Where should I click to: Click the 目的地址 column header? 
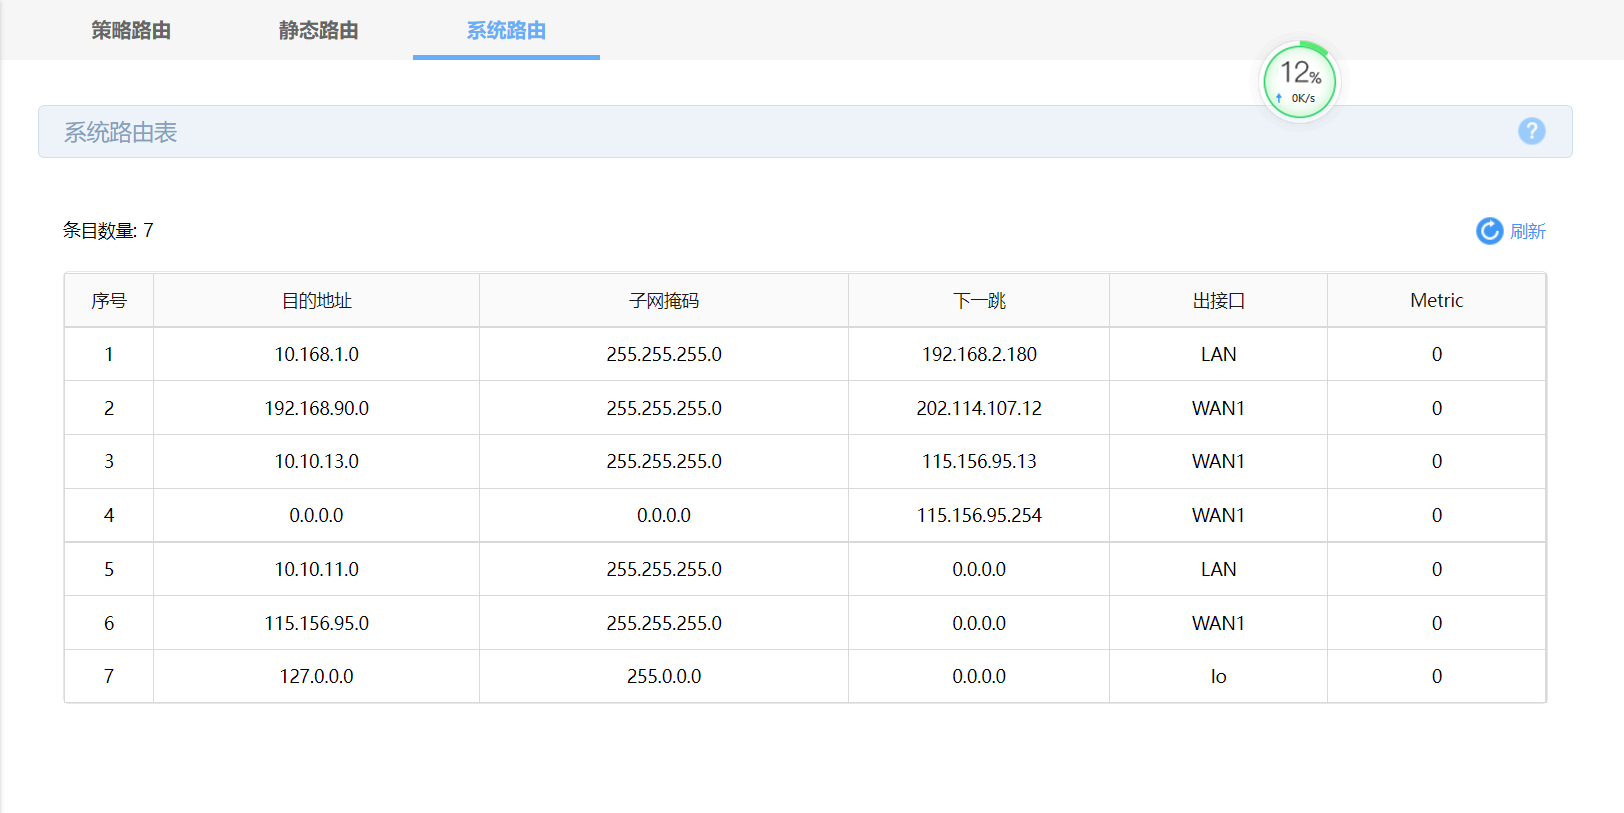pyautogui.click(x=316, y=300)
